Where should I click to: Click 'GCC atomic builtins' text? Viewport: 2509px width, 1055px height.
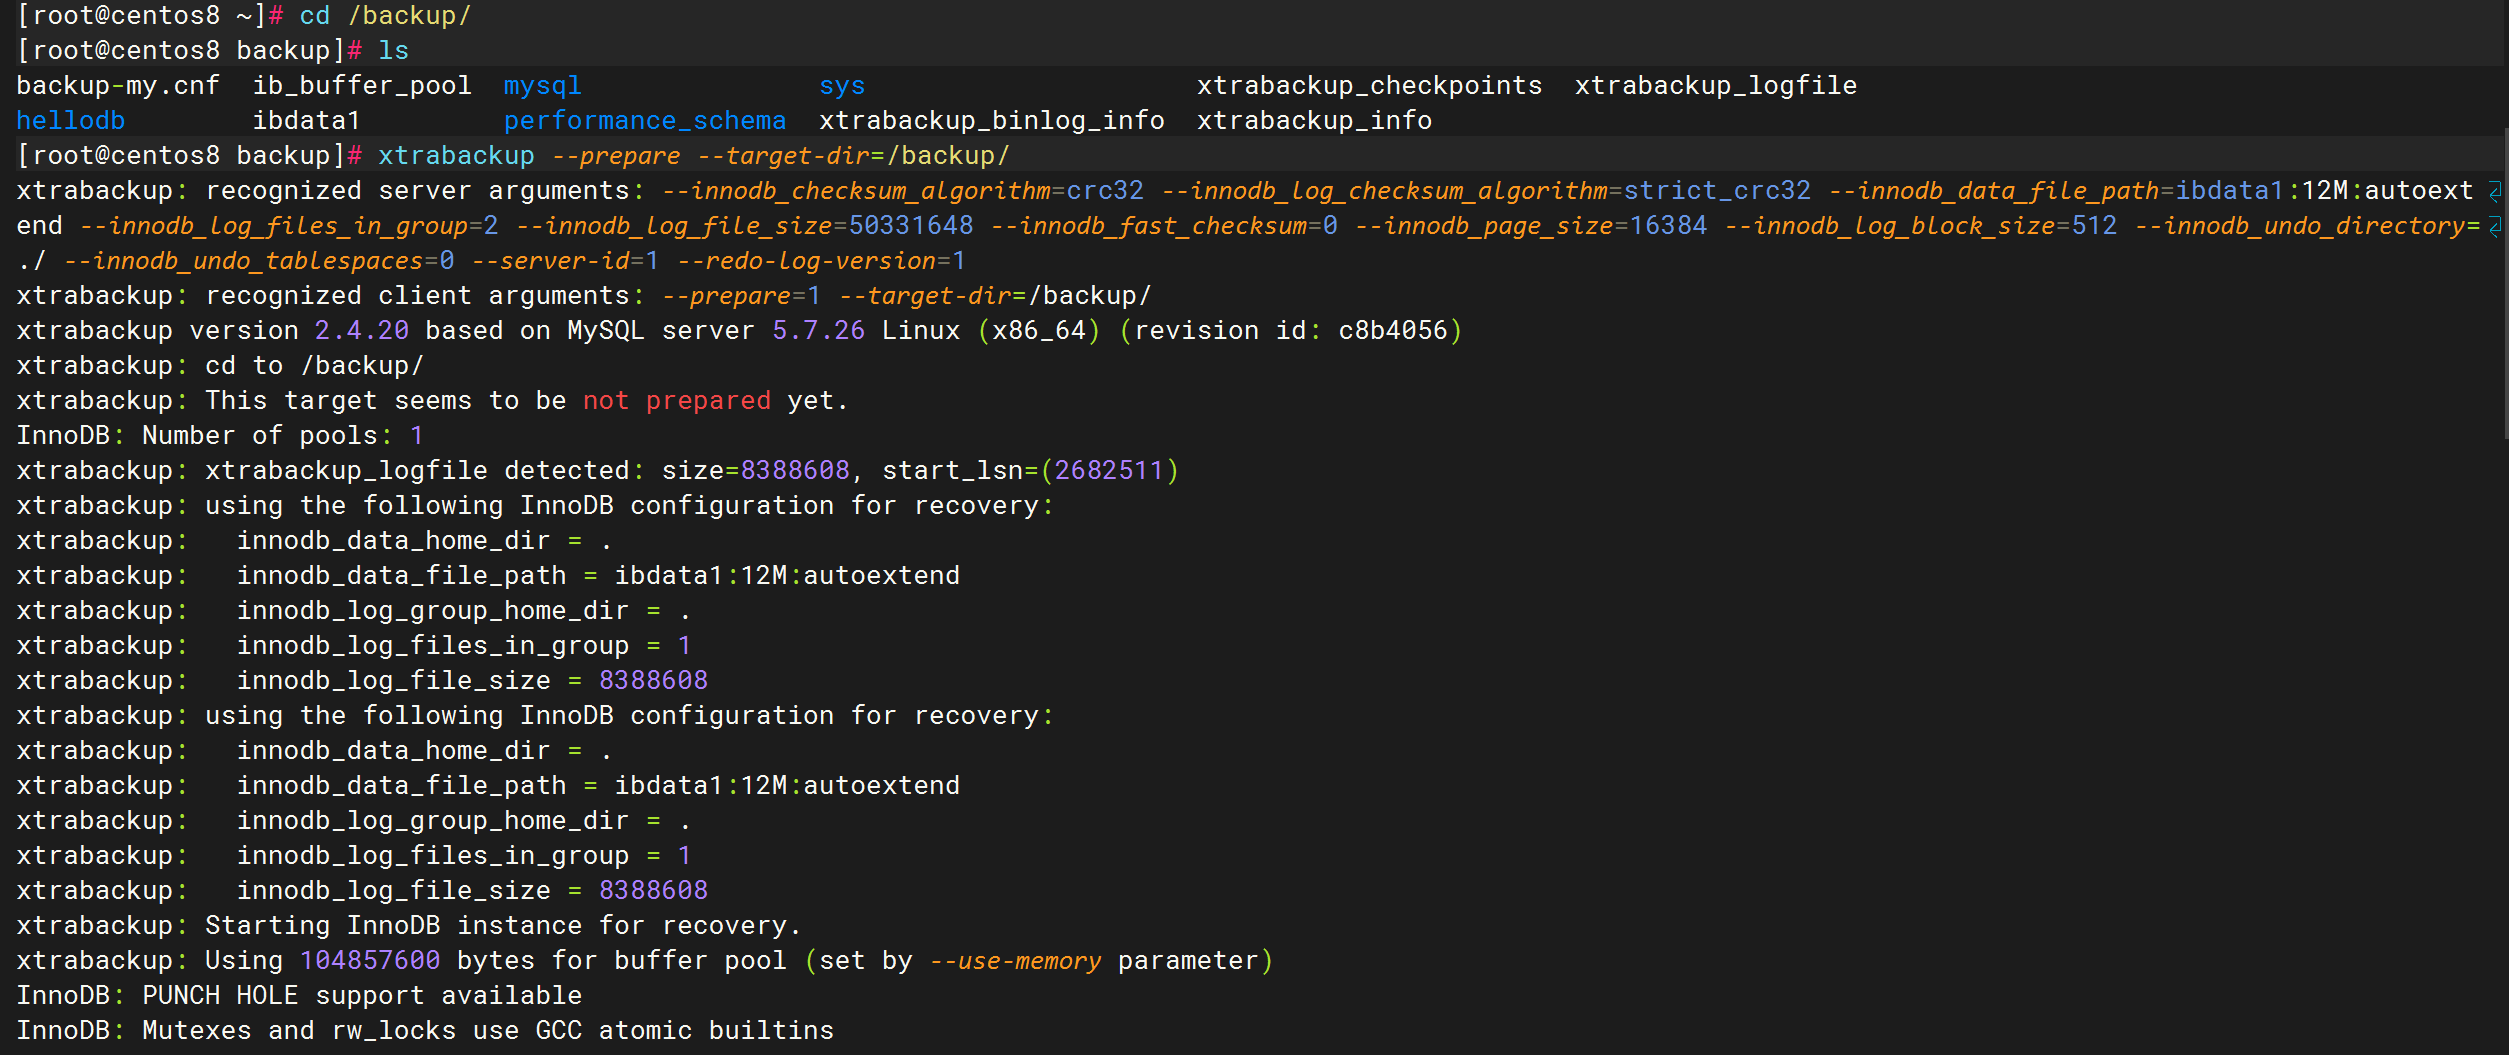(684, 1031)
